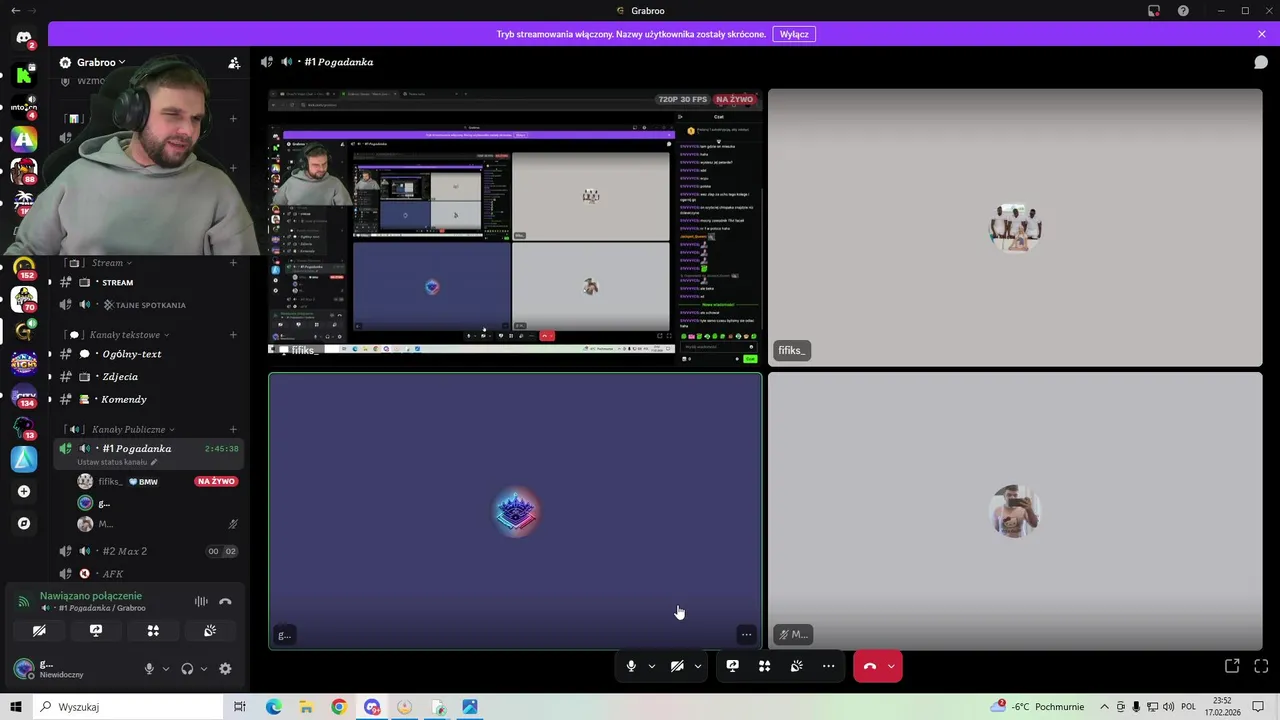Open the server with 88 notifications

24,171
